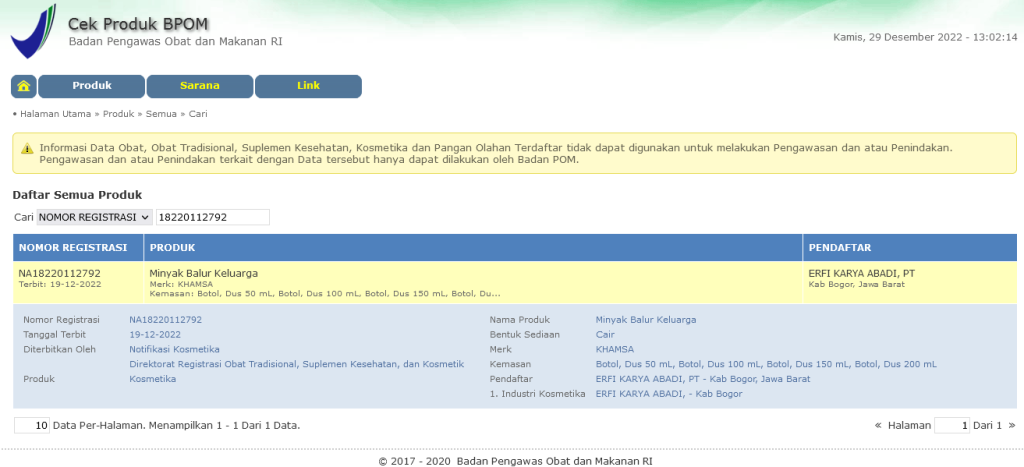Click the Terbit: 19-12-2022 text in row
The width and height of the screenshot is (1024, 467).
(x=60, y=284)
